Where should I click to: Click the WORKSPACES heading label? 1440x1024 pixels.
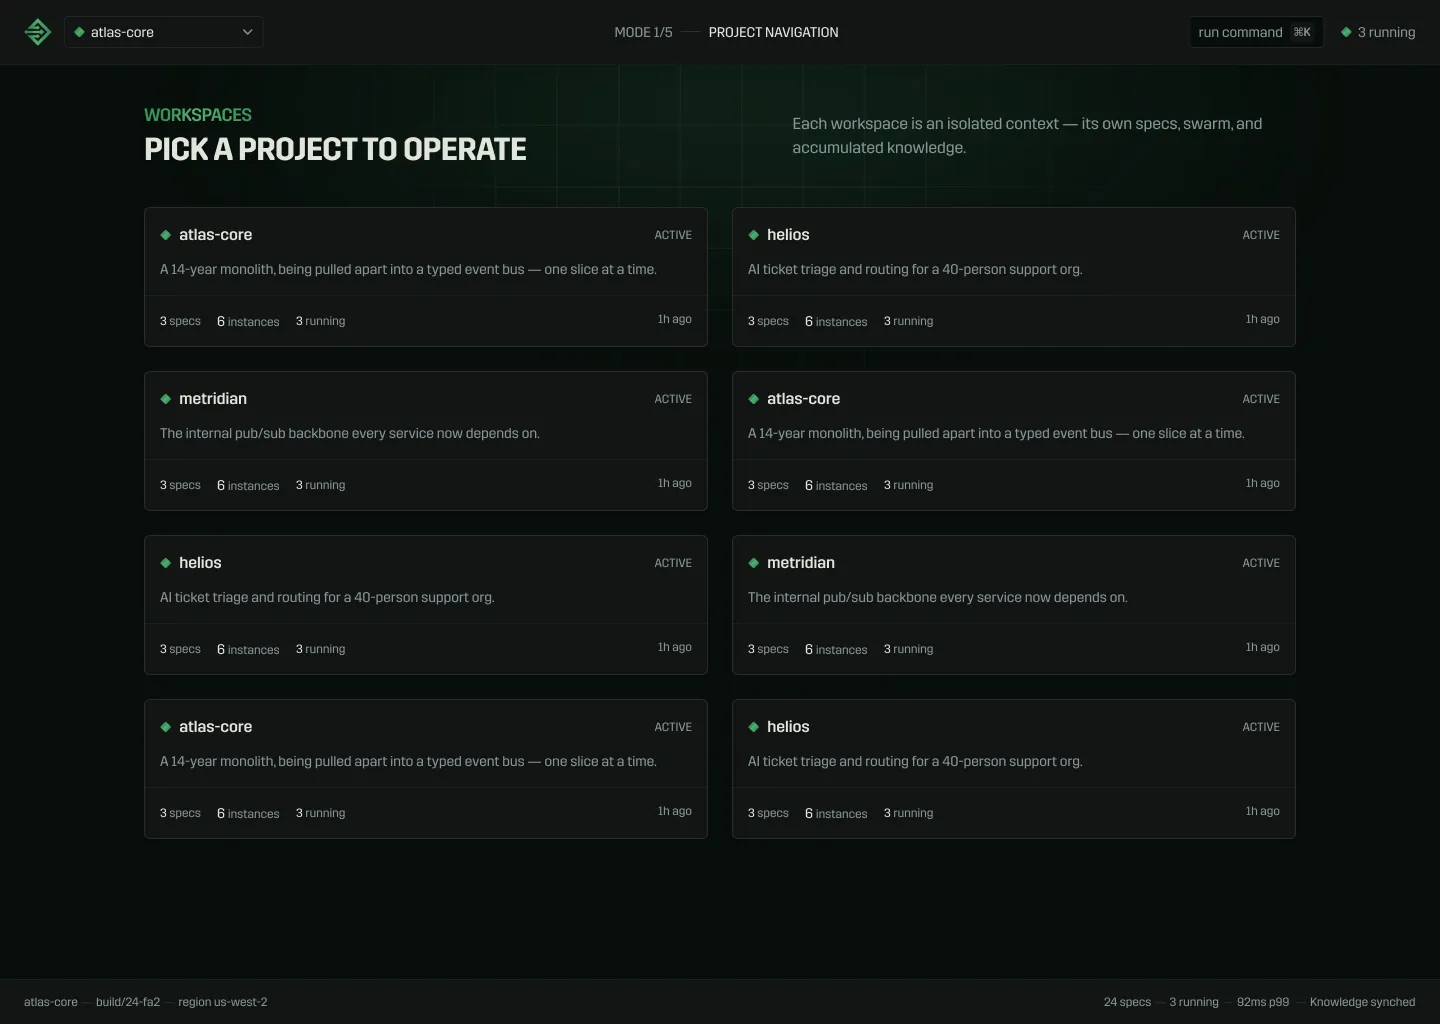coord(198,115)
